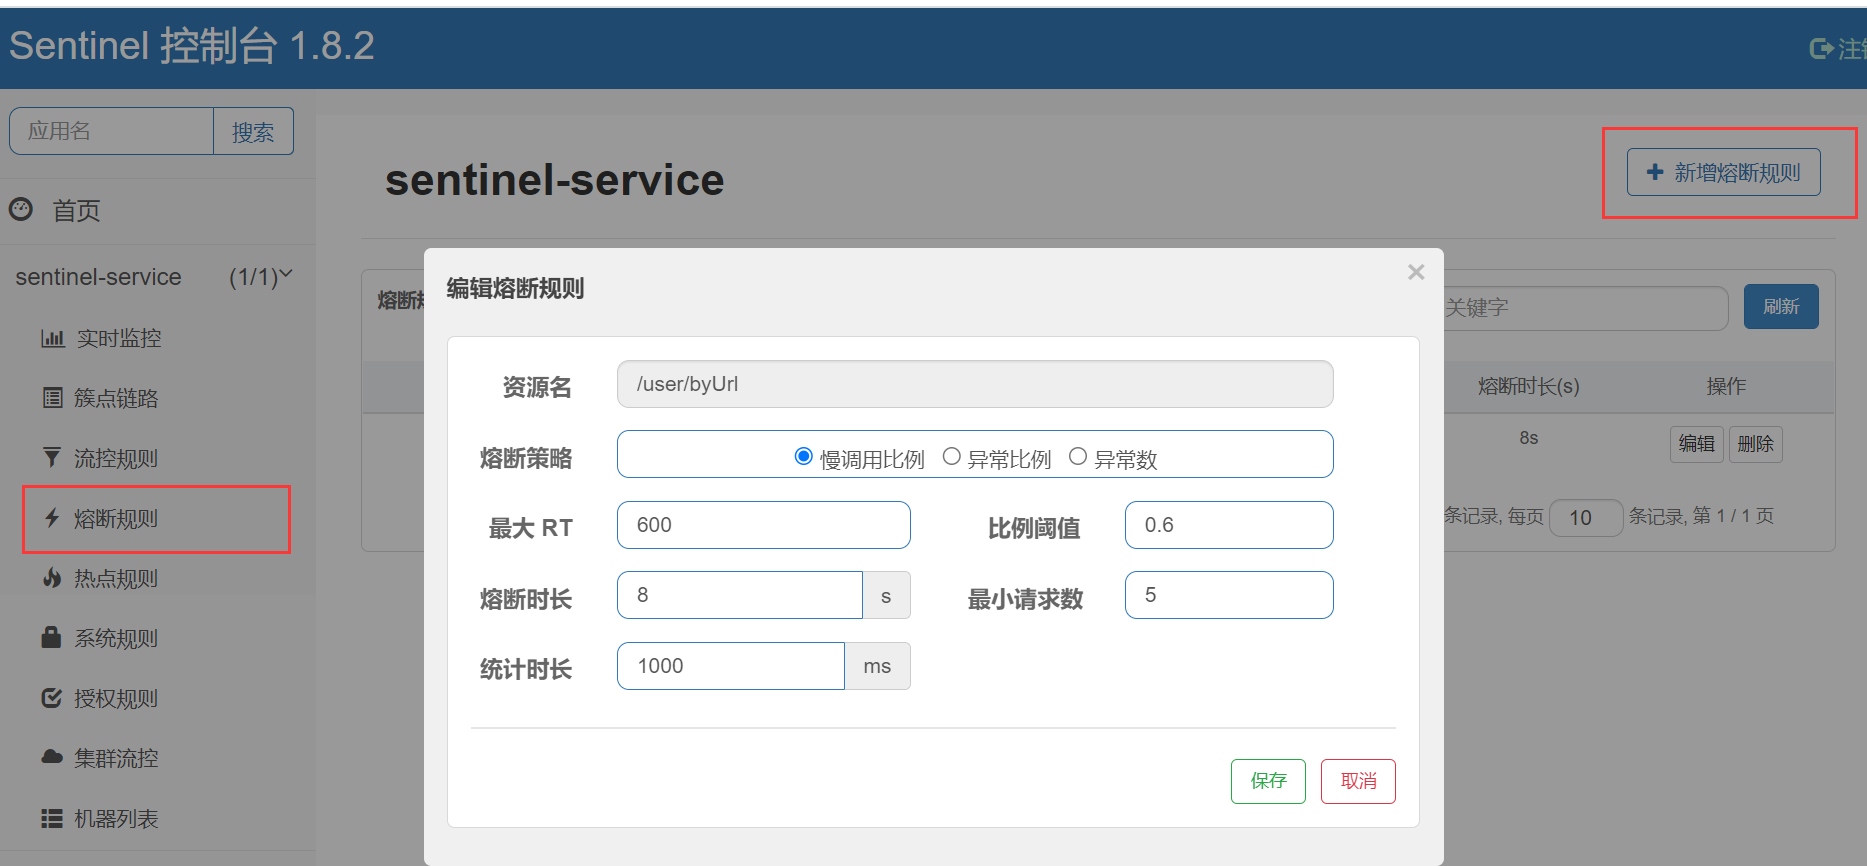Focus the 应用名 search field
Image resolution: width=1867 pixels, height=866 pixels.
112,131
